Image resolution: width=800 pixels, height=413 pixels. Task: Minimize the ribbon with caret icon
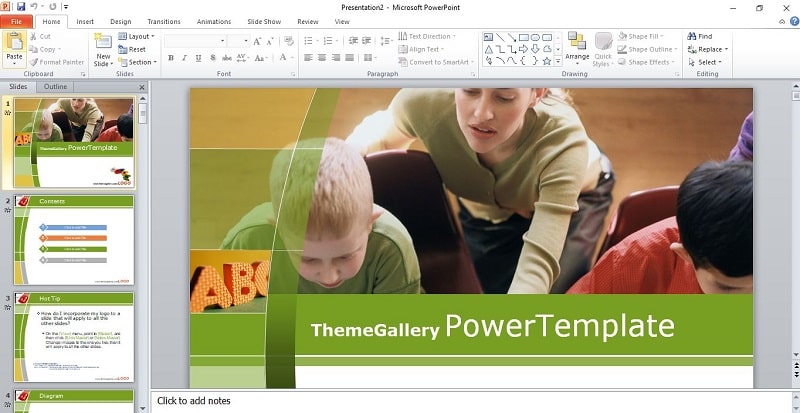[x=782, y=22]
